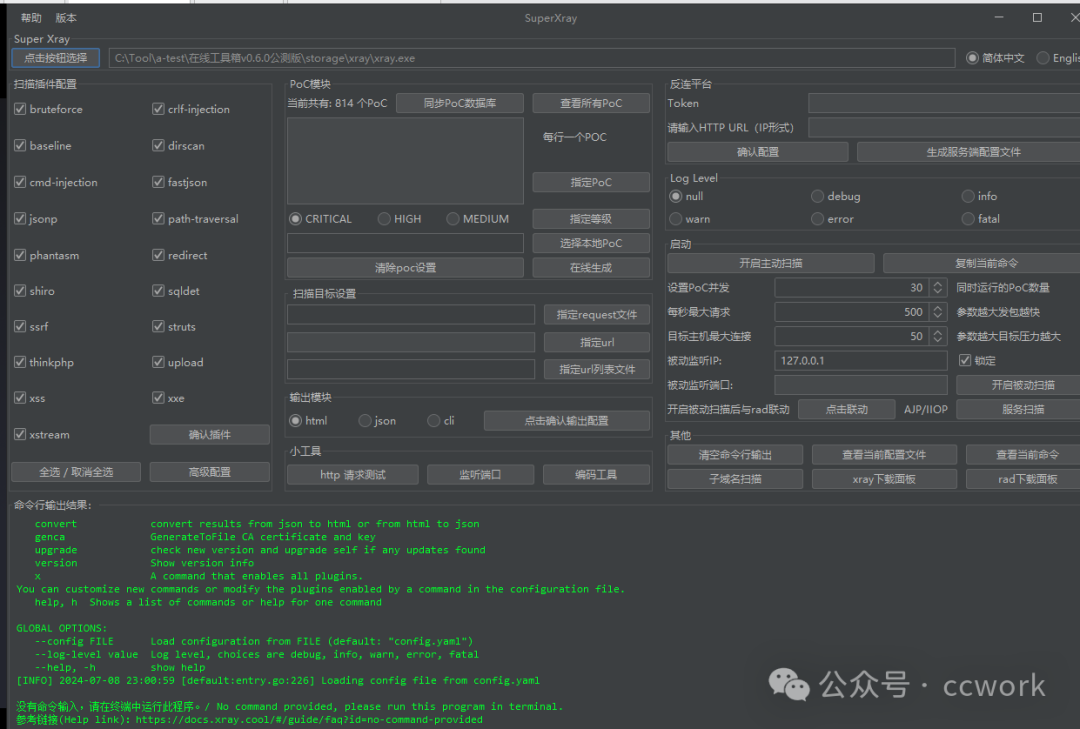Click 清除poc设置 button
Screen dimensions: 1080x729
tap(405, 267)
